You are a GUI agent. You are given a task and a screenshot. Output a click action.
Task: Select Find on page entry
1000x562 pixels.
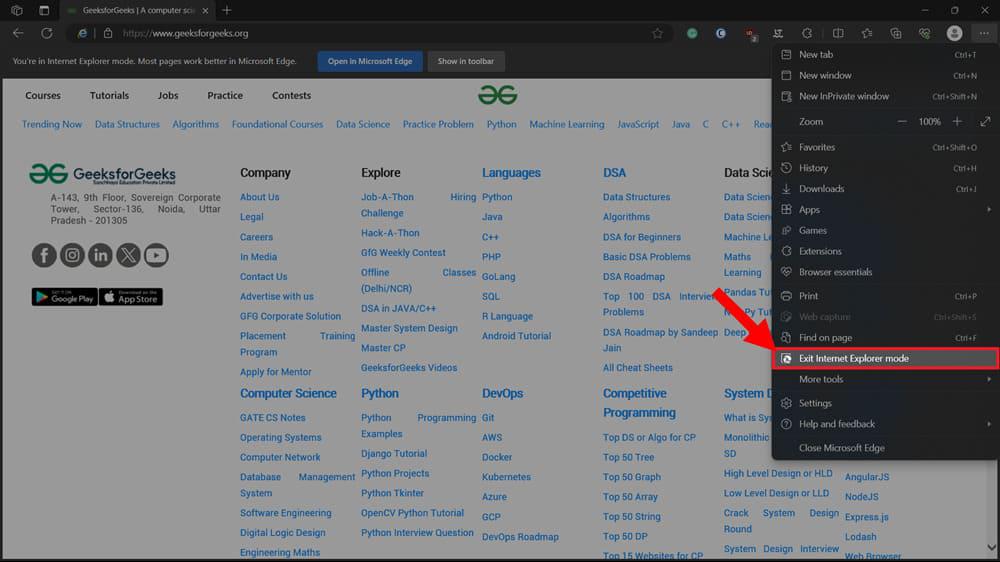[885, 337]
